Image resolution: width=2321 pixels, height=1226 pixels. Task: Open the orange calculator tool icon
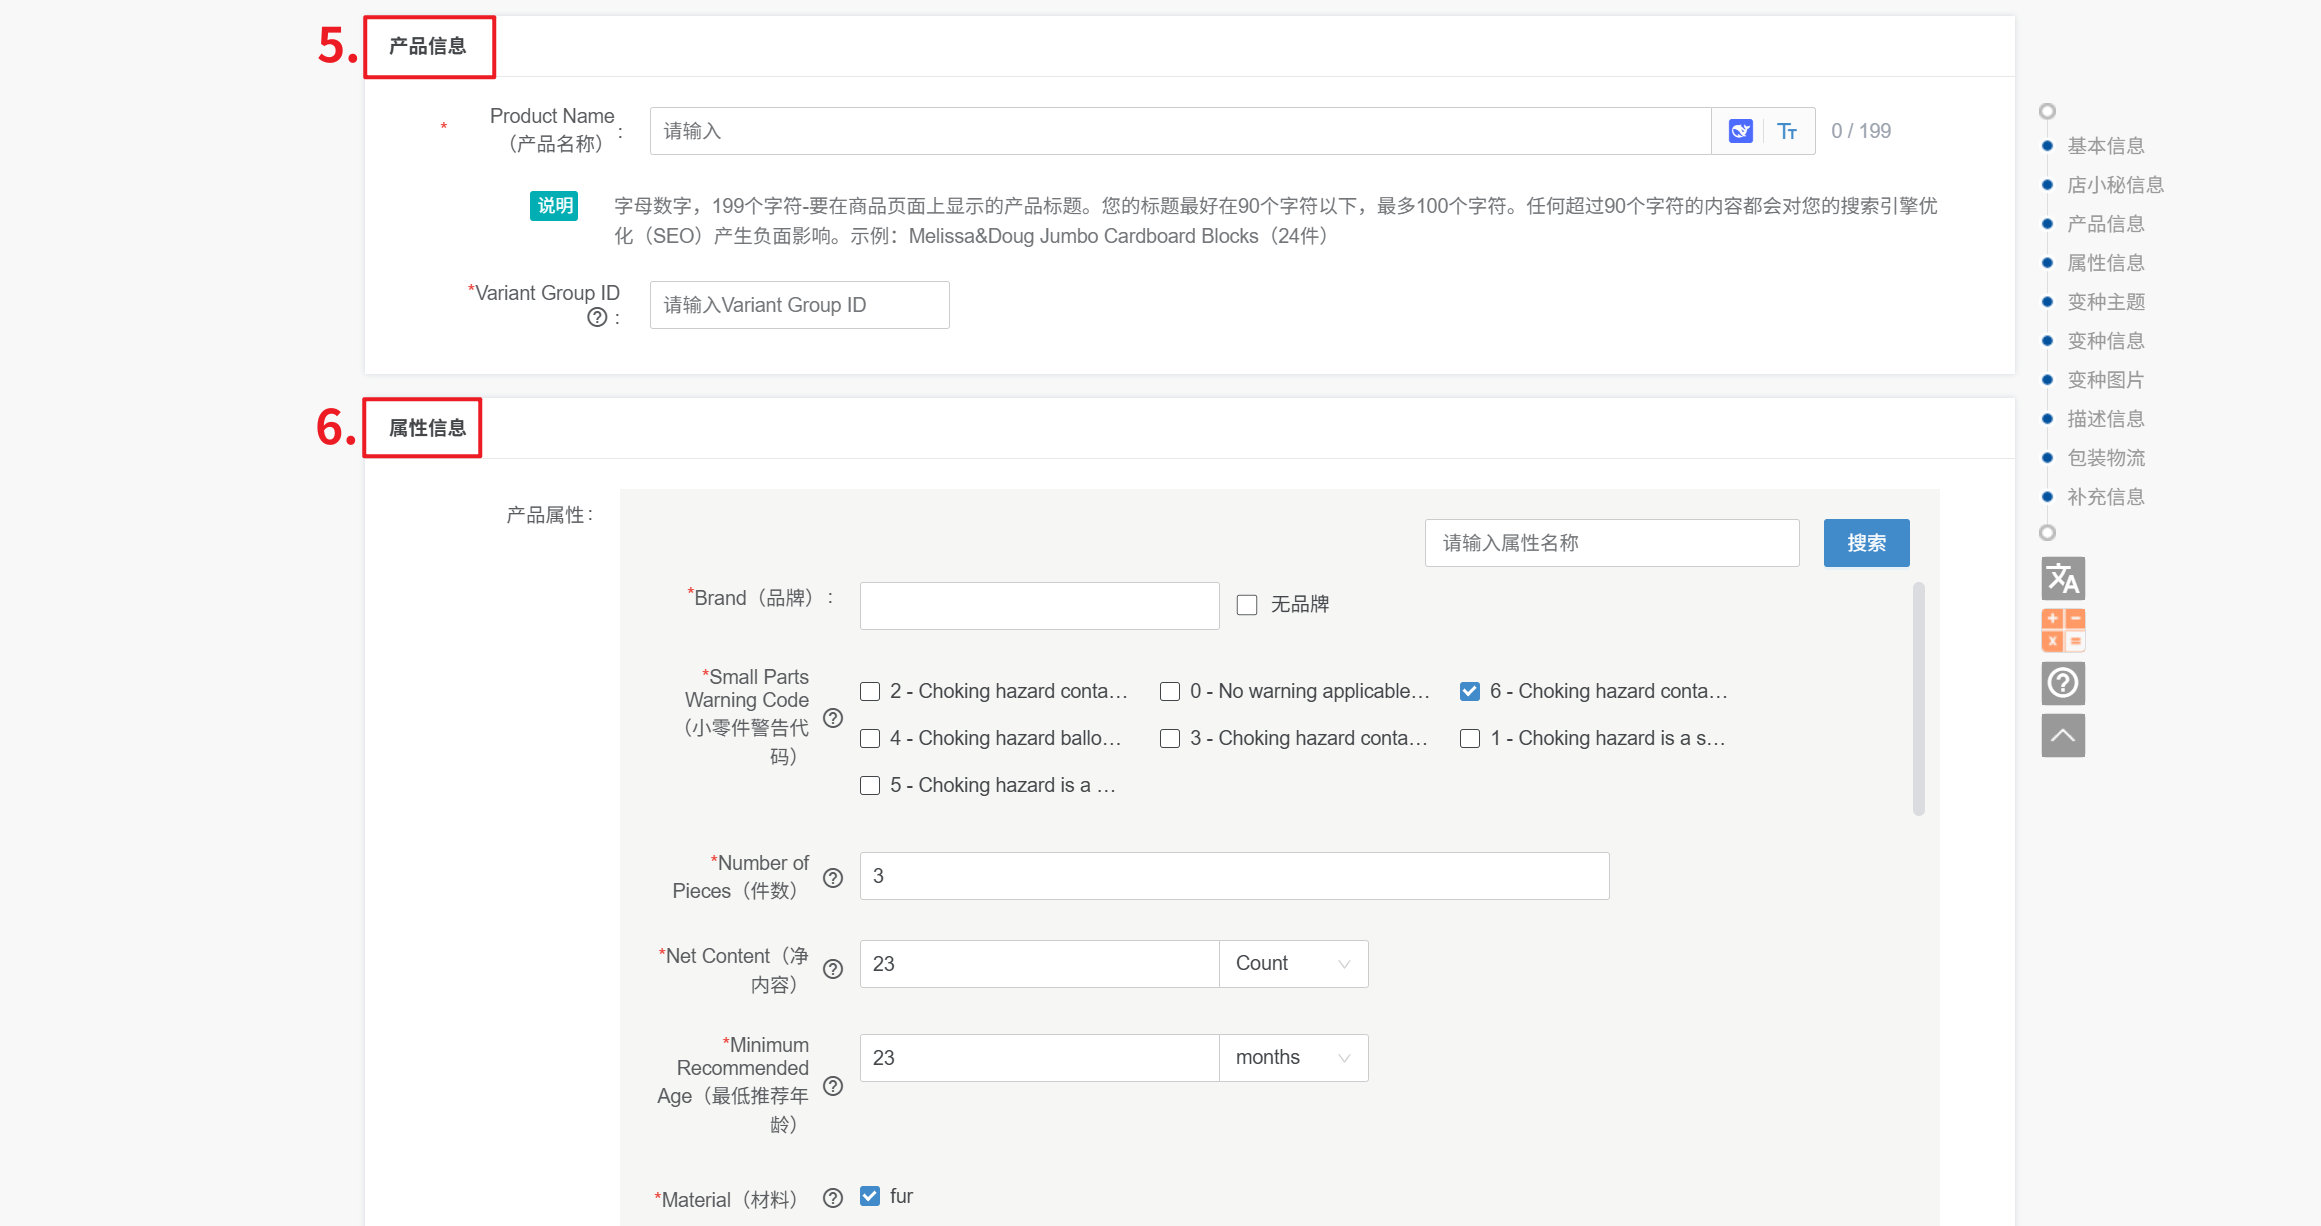pos(2062,630)
